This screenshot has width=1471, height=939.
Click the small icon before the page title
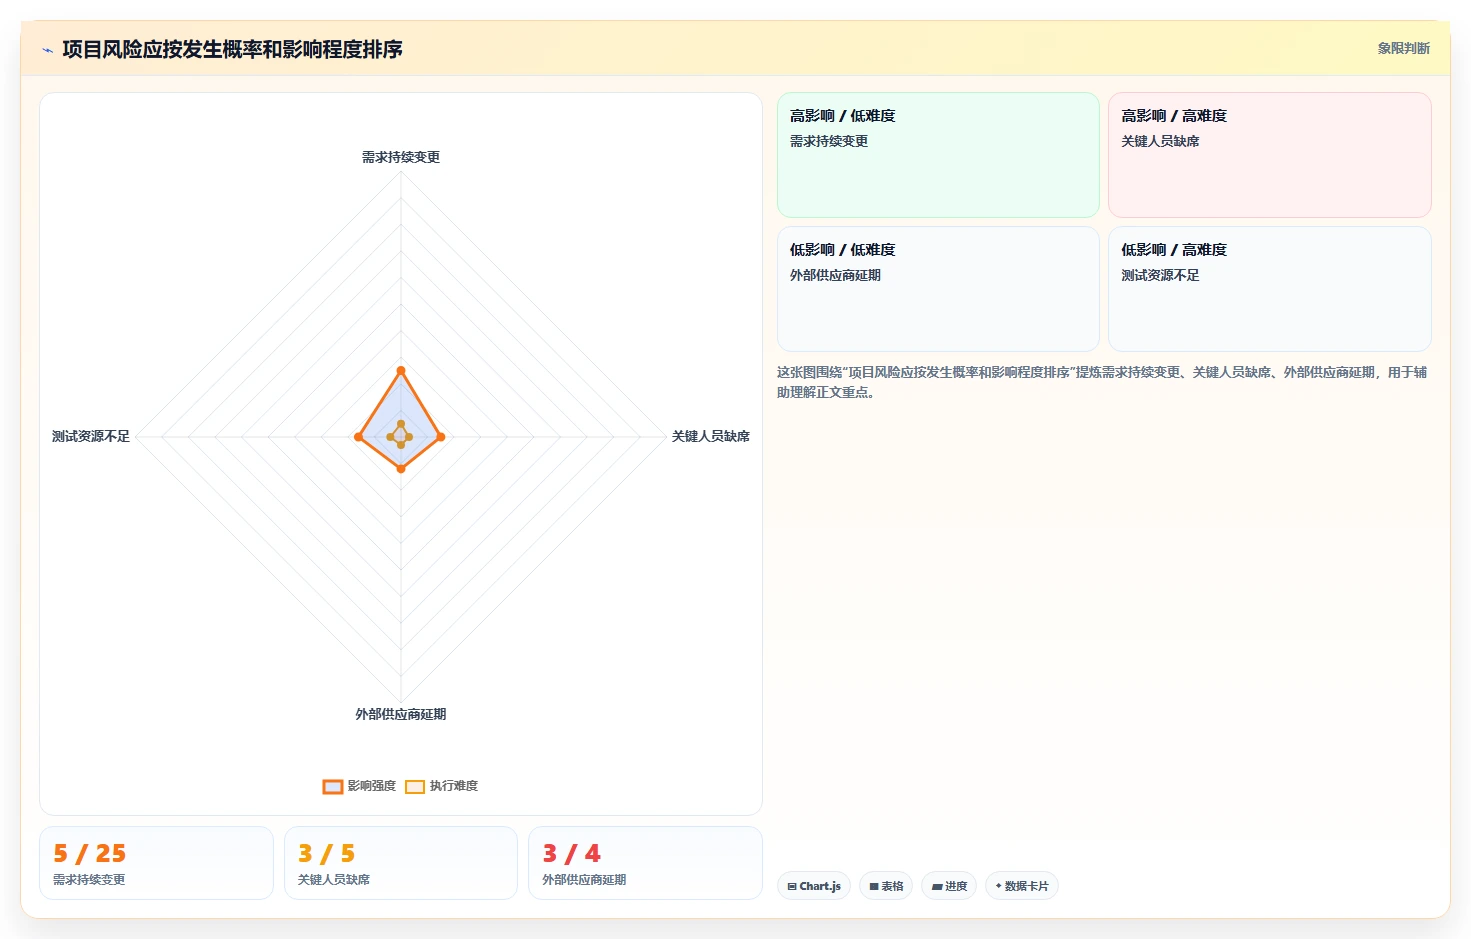pos(47,49)
